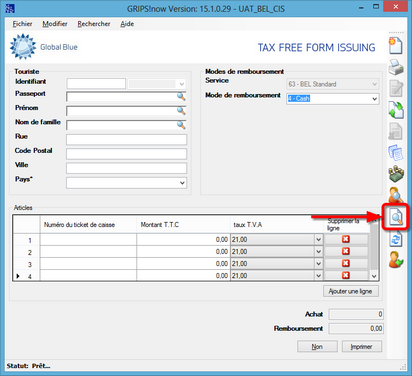Click the printer icon in sidebar
The width and height of the screenshot is (412, 376).
click(x=396, y=67)
